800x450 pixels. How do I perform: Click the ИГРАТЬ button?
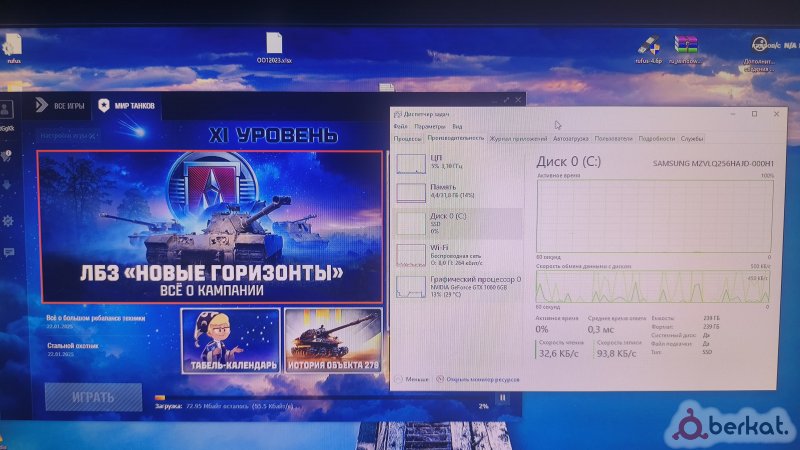pos(93,397)
